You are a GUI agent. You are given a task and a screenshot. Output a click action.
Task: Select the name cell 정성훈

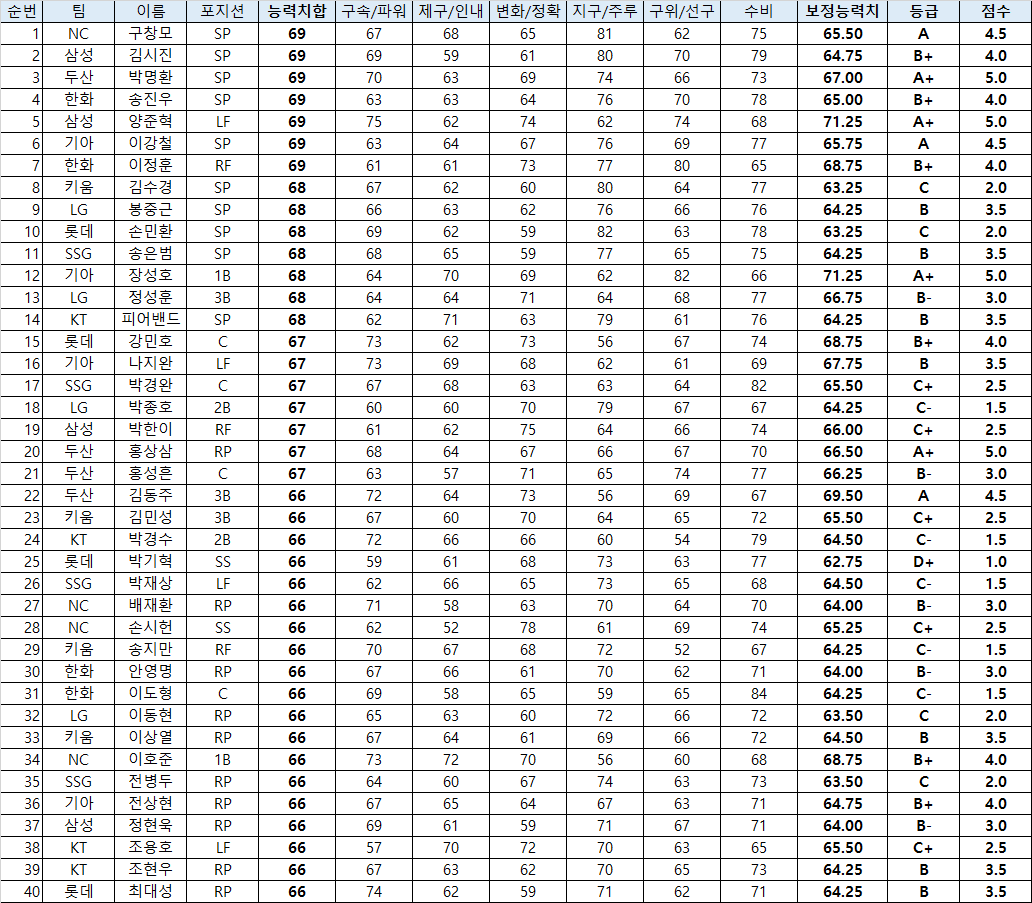point(150,297)
